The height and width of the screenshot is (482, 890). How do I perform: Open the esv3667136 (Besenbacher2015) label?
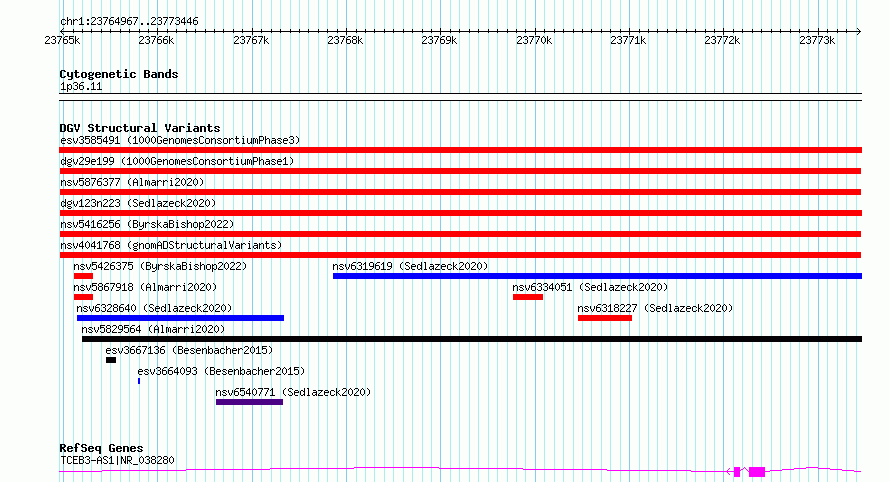pos(189,350)
